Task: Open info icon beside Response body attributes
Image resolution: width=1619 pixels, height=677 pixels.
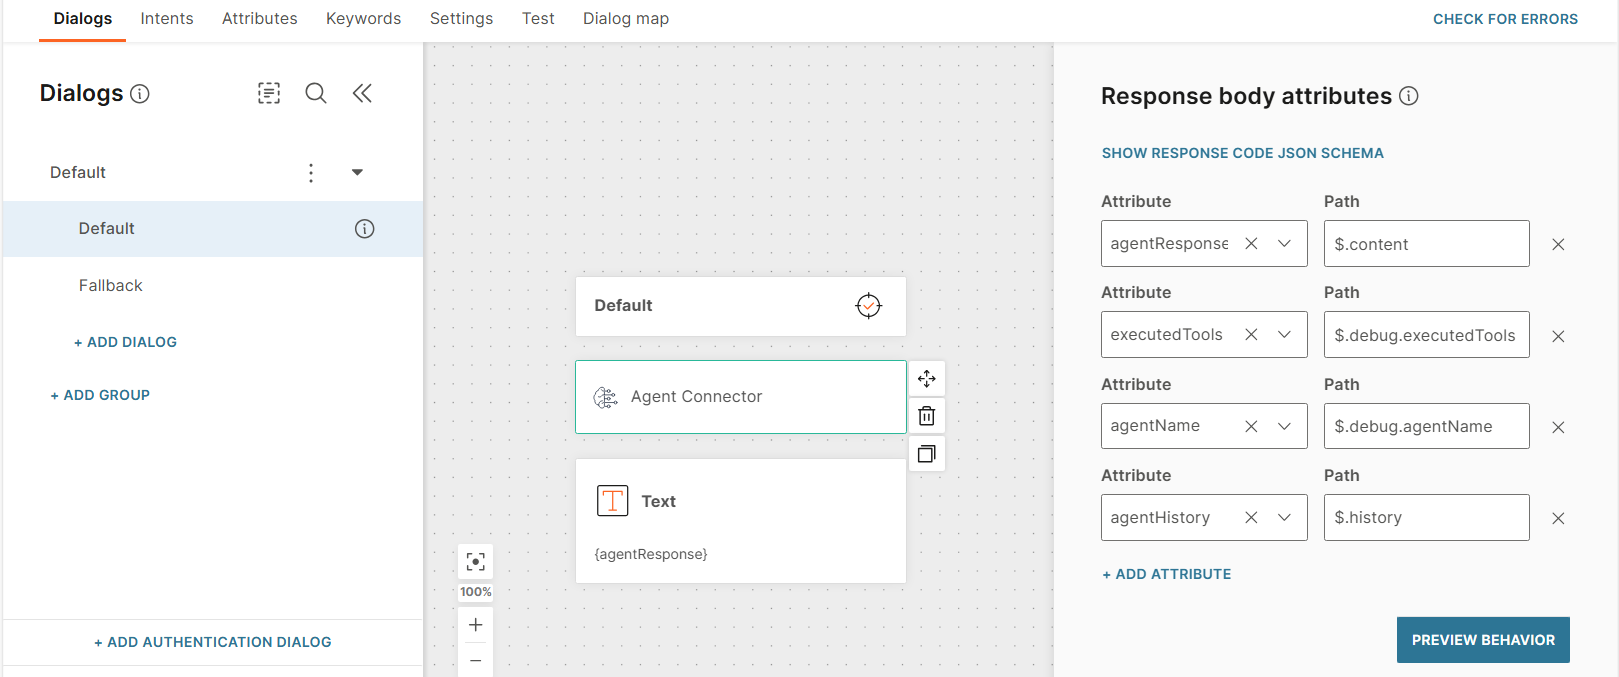Action: (1409, 96)
